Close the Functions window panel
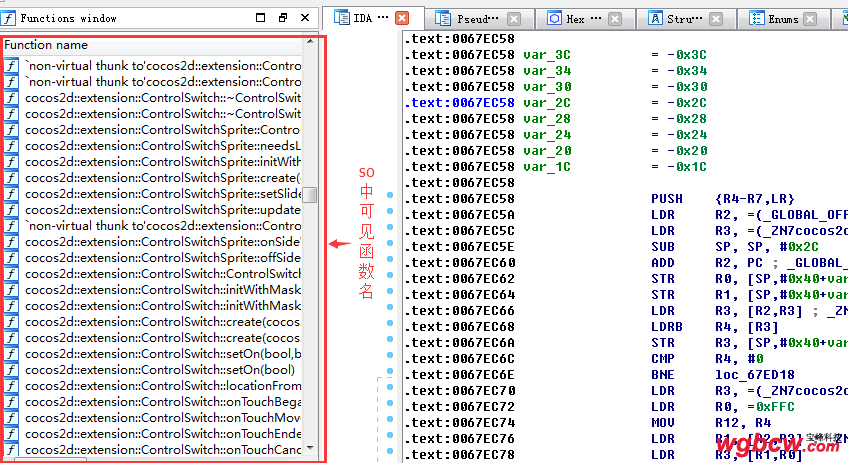 pyautogui.click(x=305, y=18)
